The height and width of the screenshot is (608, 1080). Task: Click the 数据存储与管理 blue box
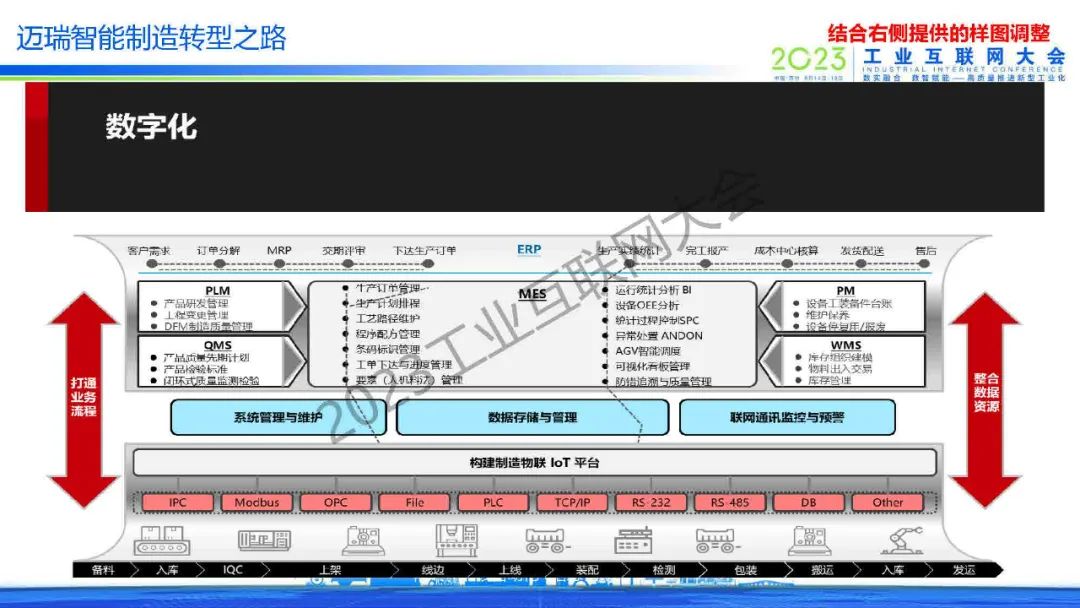pyautogui.click(x=532, y=417)
